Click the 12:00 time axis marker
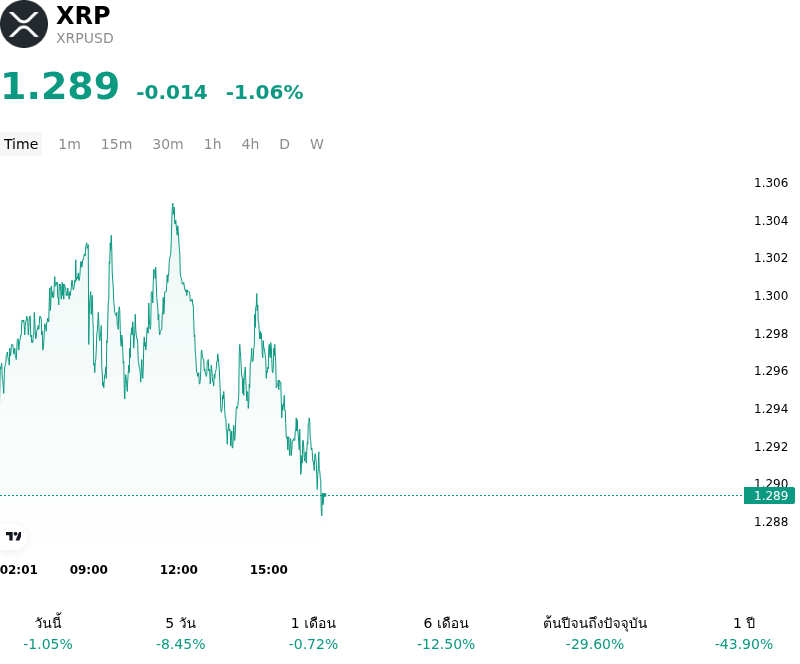Image resolution: width=800 pixels, height=664 pixels. 179,570
